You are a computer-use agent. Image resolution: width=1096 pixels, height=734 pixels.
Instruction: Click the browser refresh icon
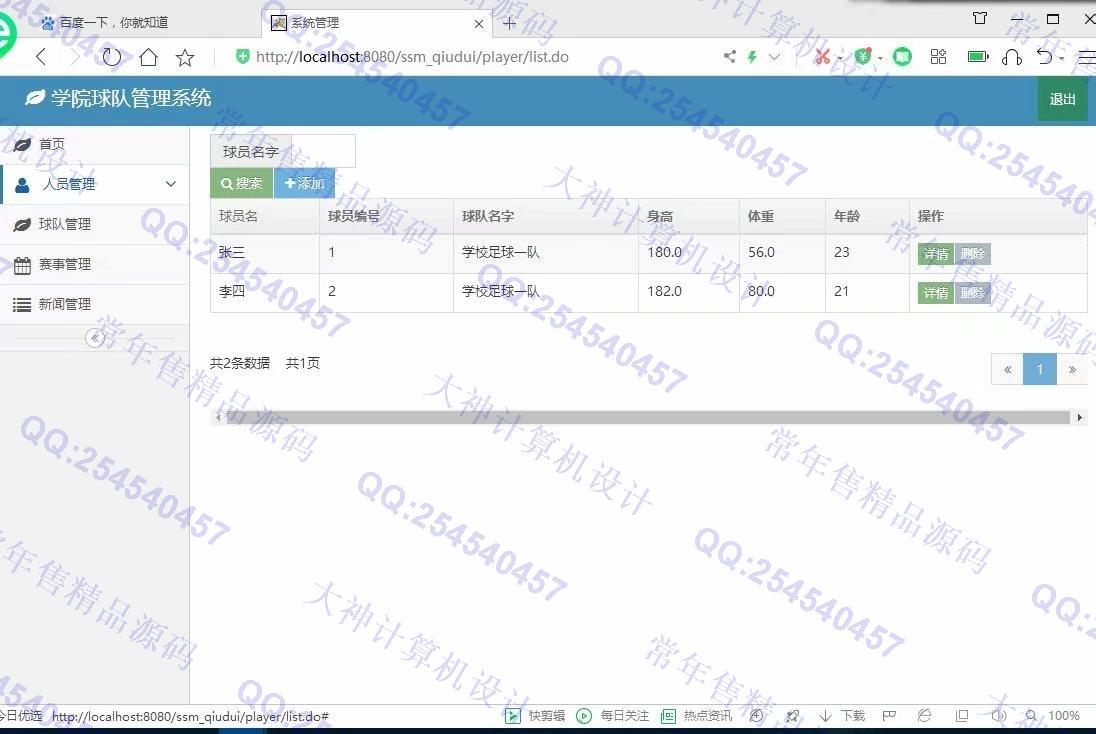[111, 57]
